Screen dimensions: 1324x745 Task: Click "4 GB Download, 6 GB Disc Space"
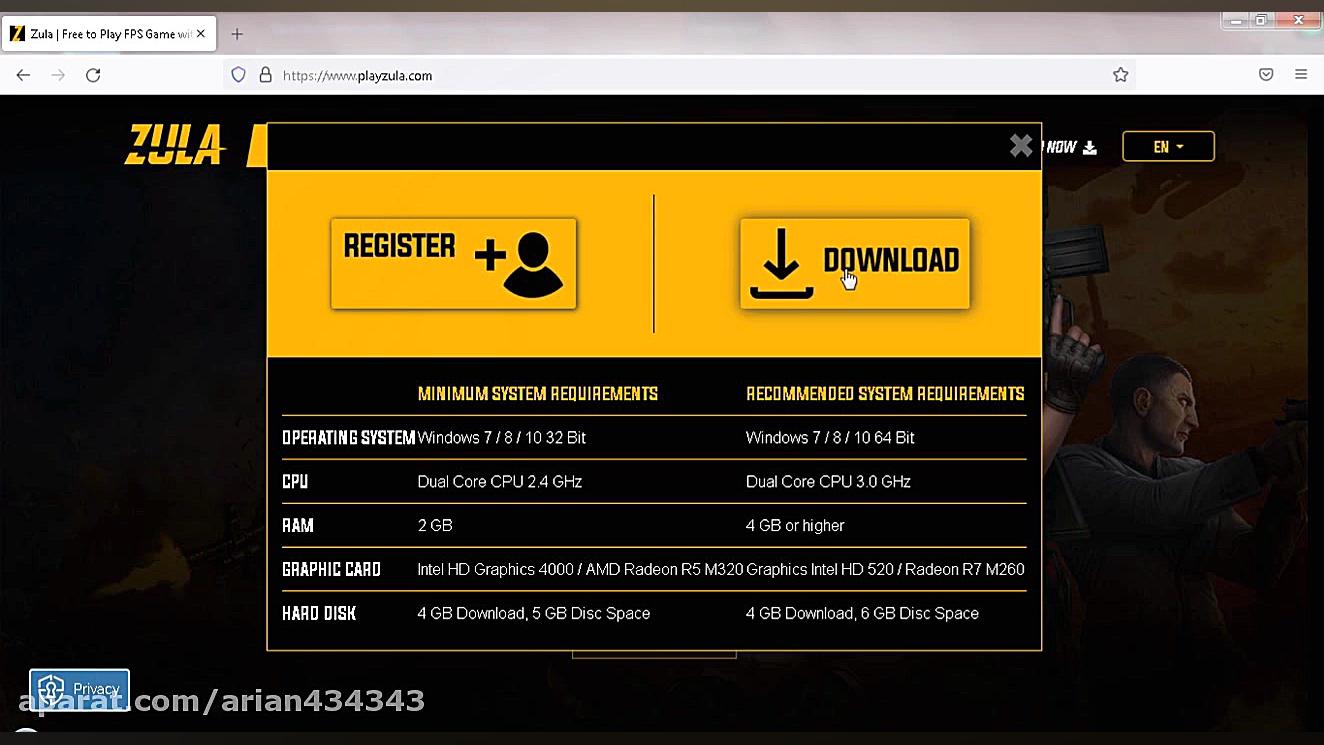(x=862, y=614)
